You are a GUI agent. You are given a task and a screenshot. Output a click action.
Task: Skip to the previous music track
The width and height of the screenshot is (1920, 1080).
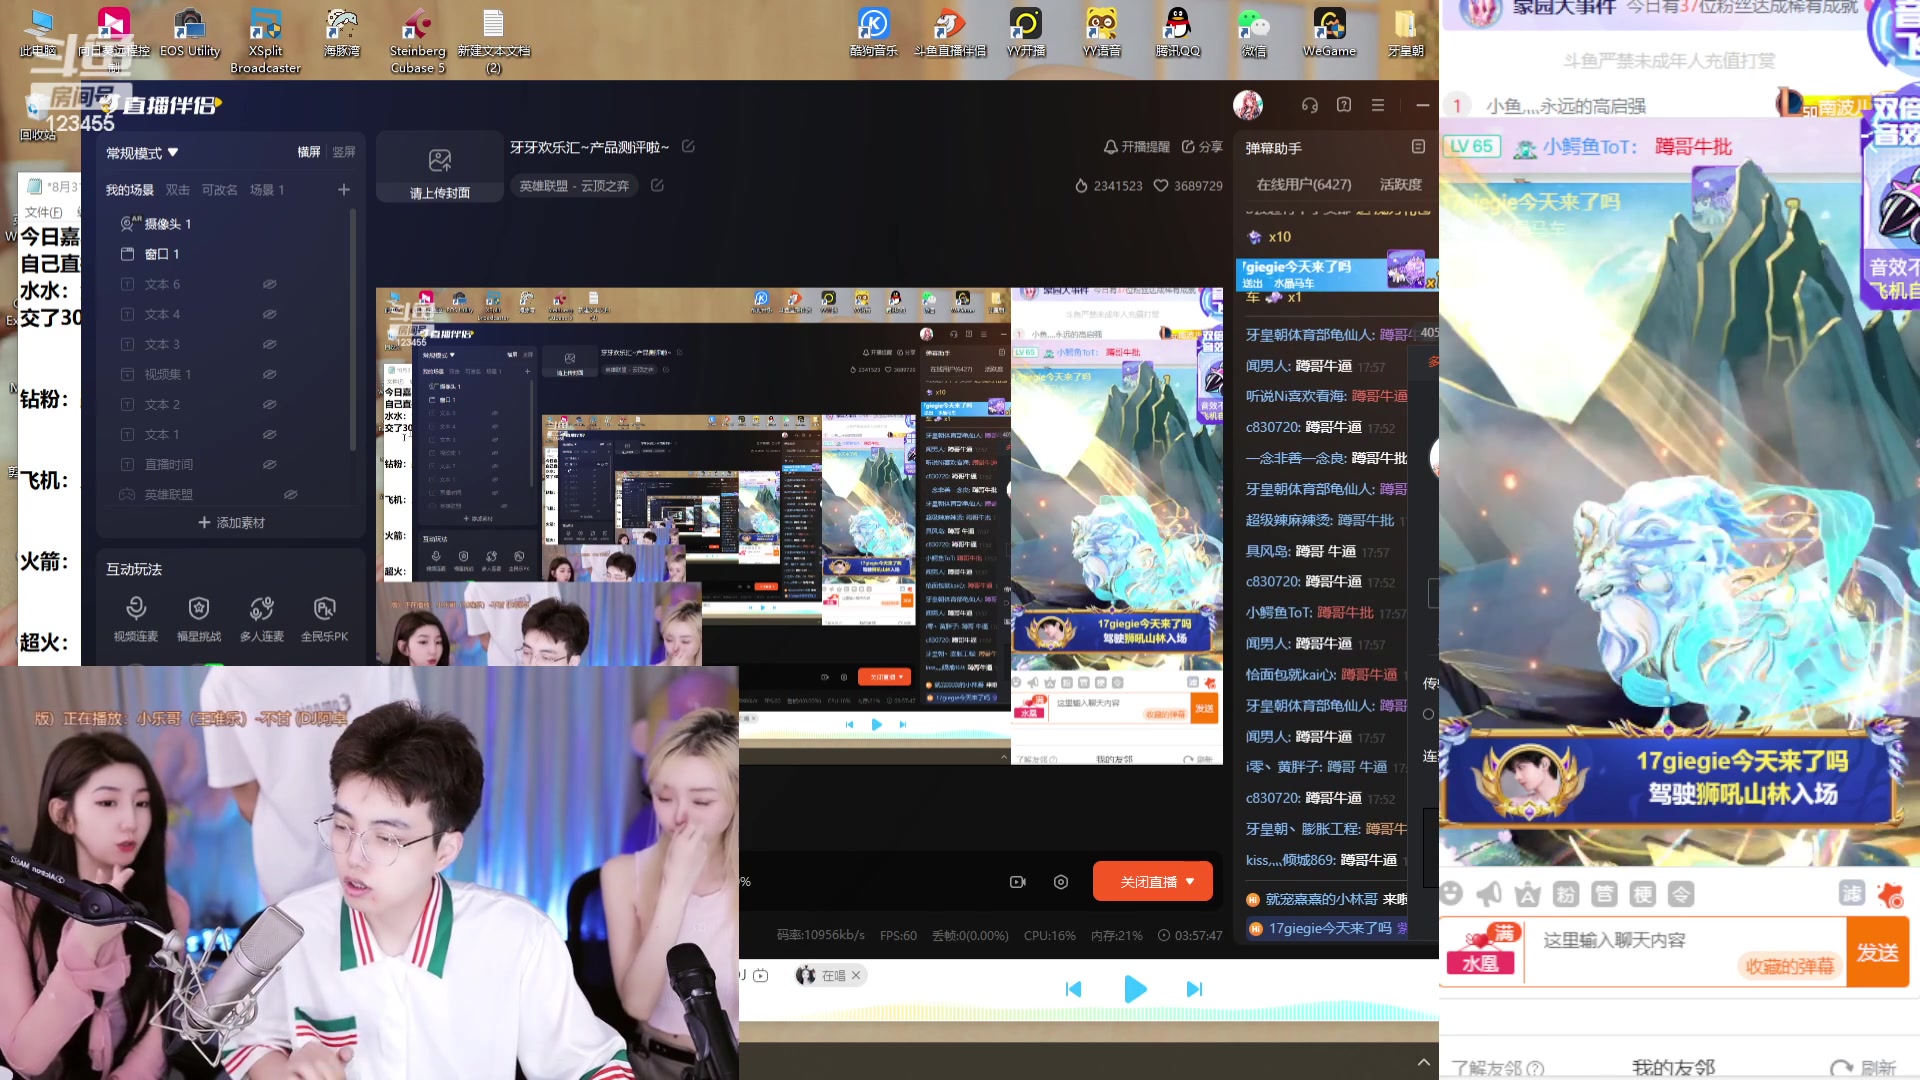[x=1073, y=989]
